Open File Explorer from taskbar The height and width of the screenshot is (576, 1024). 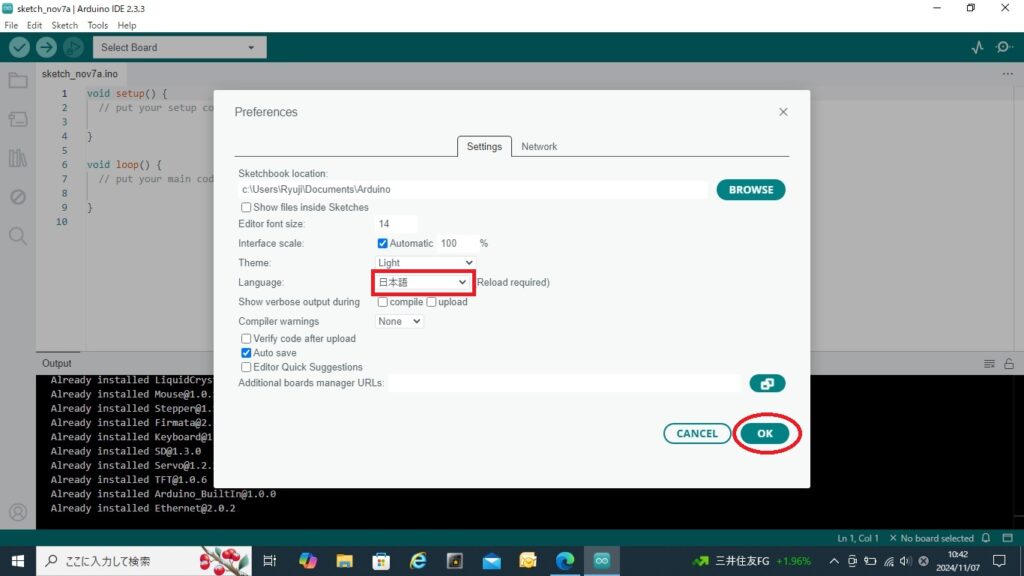[344, 561]
